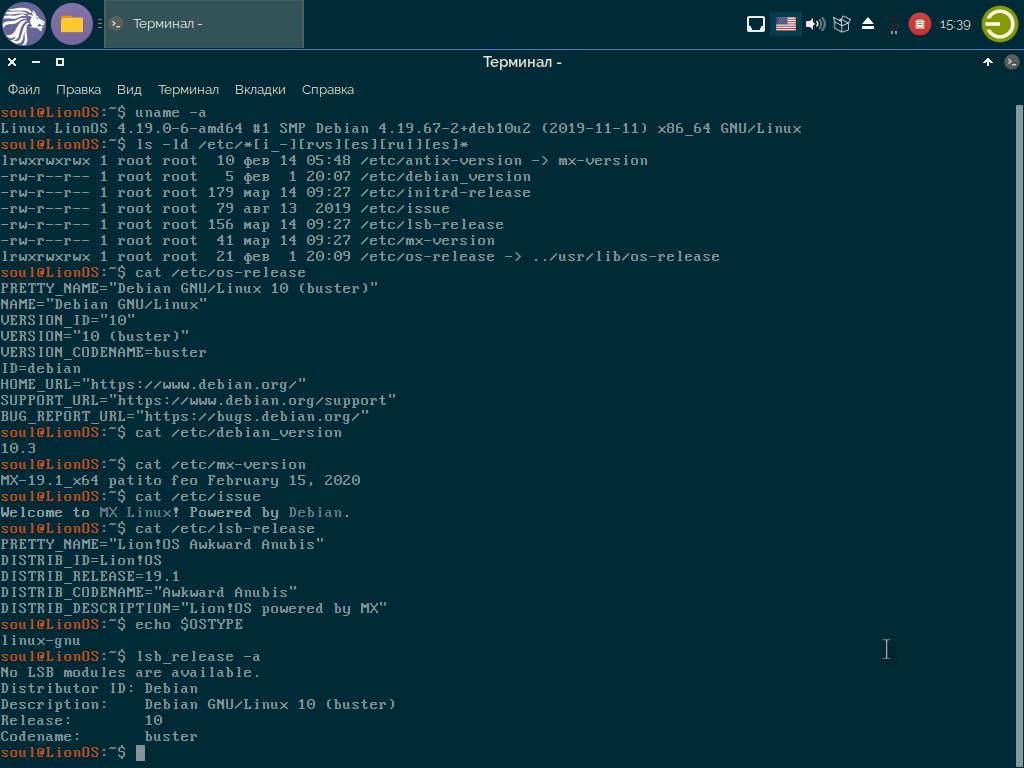Viewport: 1024px width, 768px height.
Task: Click the DISTRIB_RELEASE=19.1 line
Action: click(90, 577)
